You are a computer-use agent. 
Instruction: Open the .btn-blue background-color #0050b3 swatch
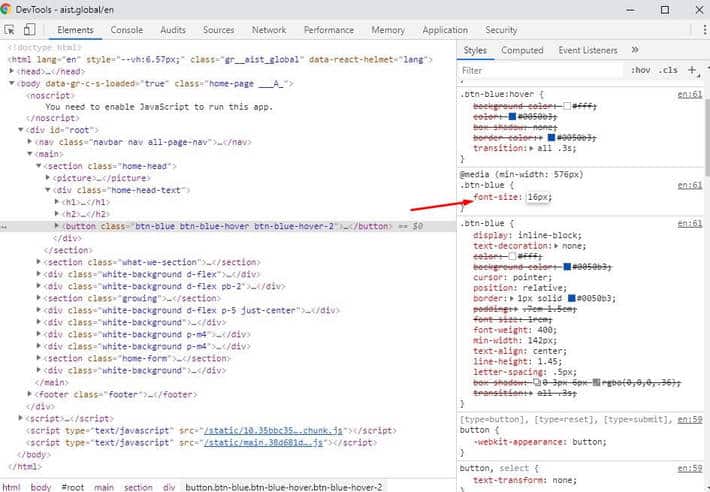[x=567, y=267]
